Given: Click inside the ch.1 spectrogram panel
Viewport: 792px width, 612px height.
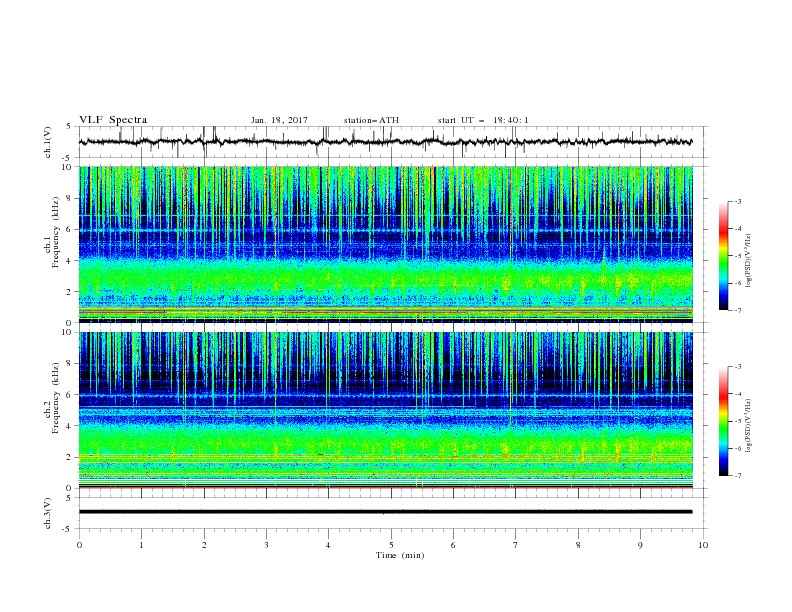Looking at the screenshot, I should click(x=385, y=244).
